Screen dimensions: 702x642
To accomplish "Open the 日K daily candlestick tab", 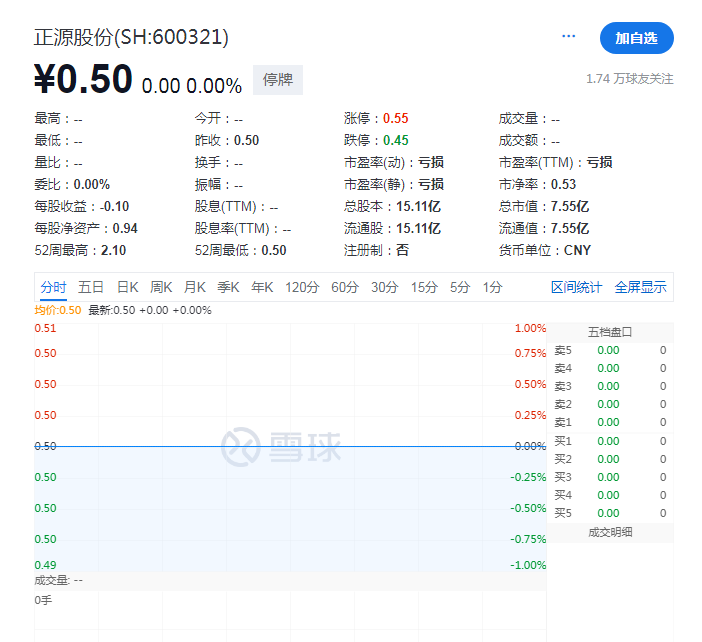I will [x=127, y=287].
